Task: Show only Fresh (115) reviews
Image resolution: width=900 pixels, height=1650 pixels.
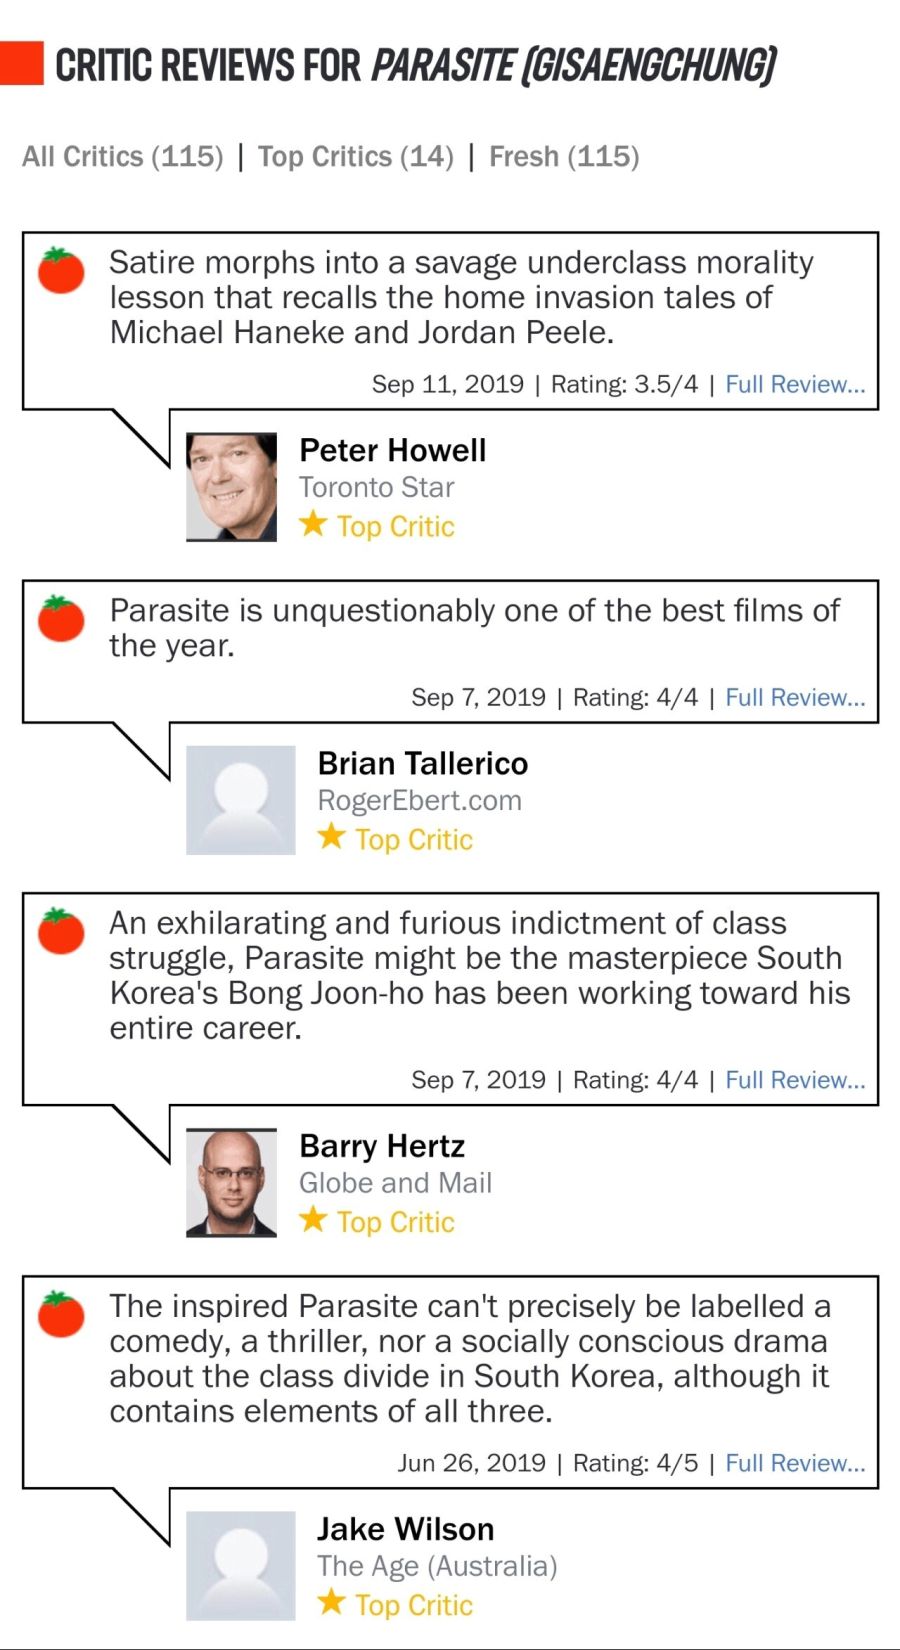Action: pos(564,157)
